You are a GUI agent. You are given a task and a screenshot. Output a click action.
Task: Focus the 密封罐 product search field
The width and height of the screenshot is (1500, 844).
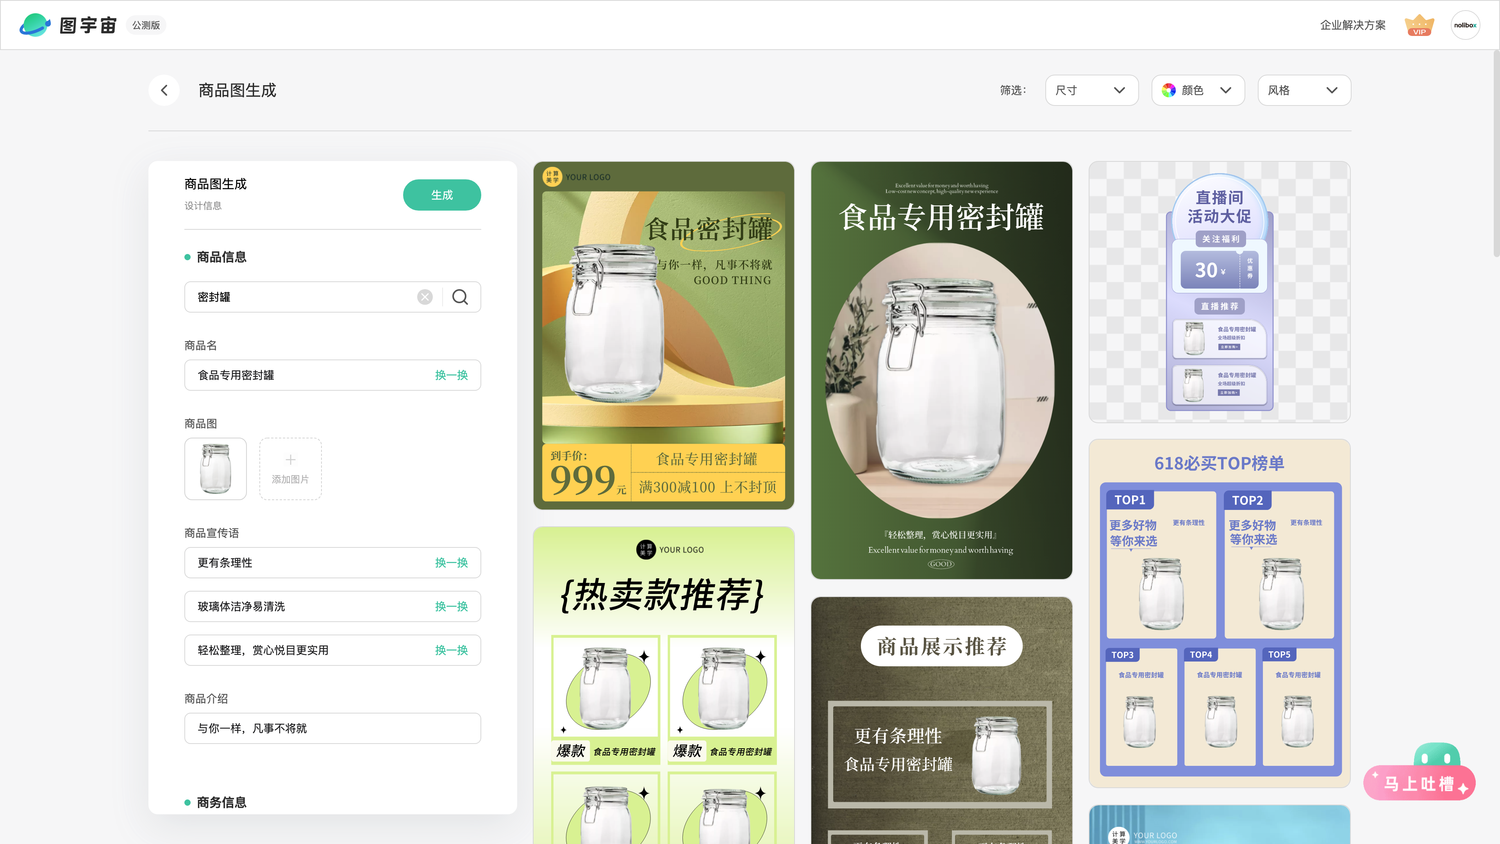click(x=332, y=297)
